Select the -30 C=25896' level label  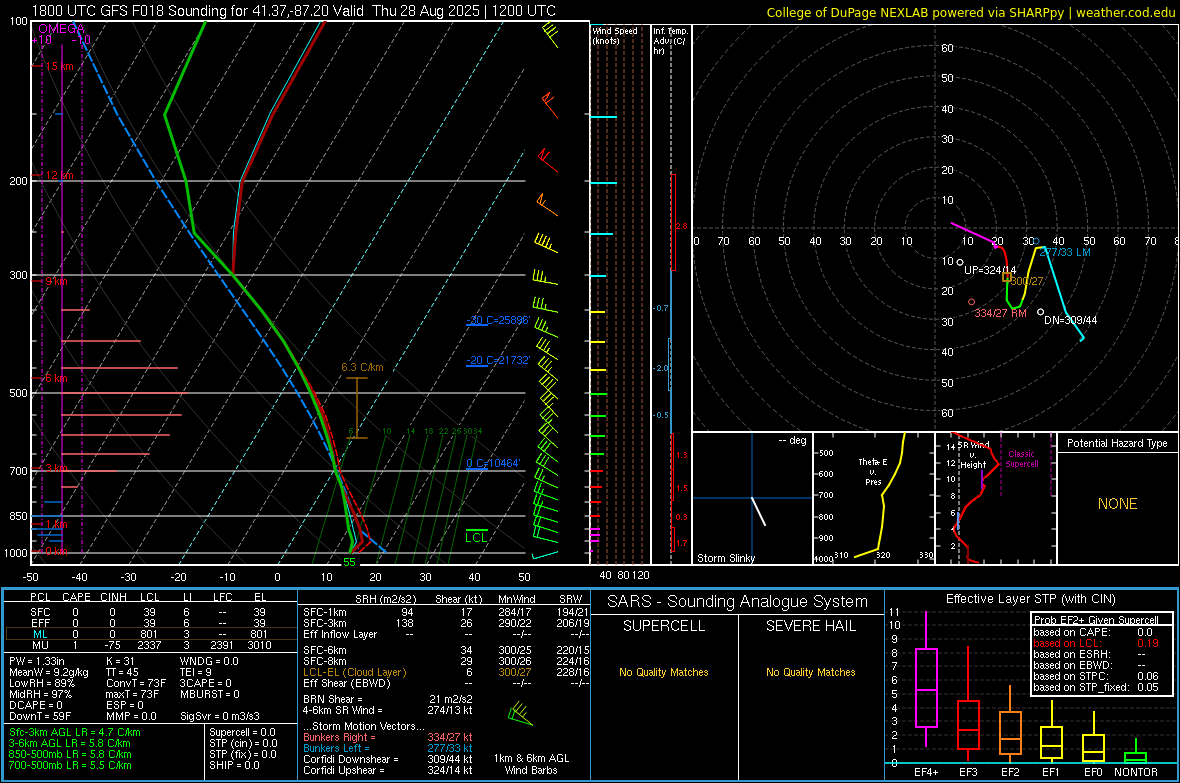coord(498,320)
